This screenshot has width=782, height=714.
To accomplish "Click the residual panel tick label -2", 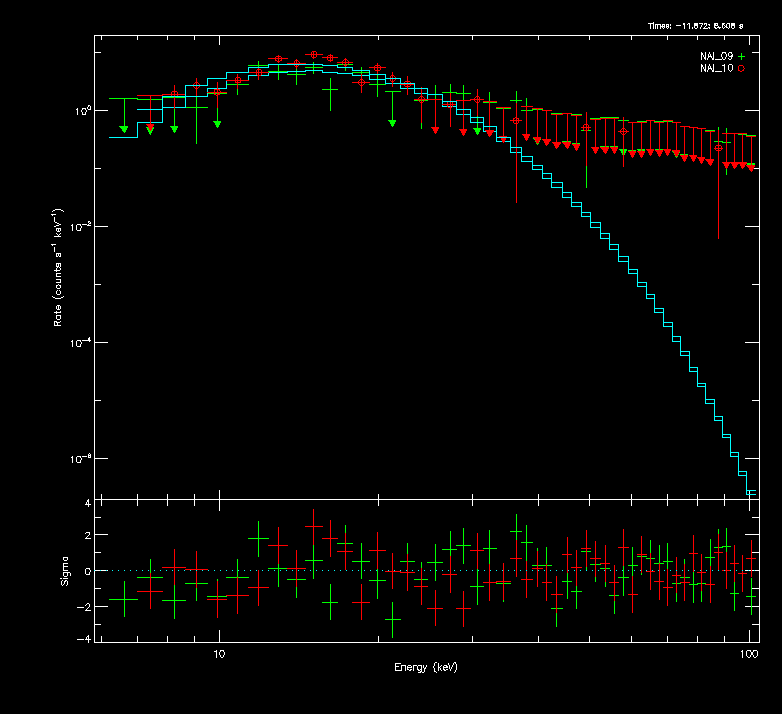I will point(86,606).
